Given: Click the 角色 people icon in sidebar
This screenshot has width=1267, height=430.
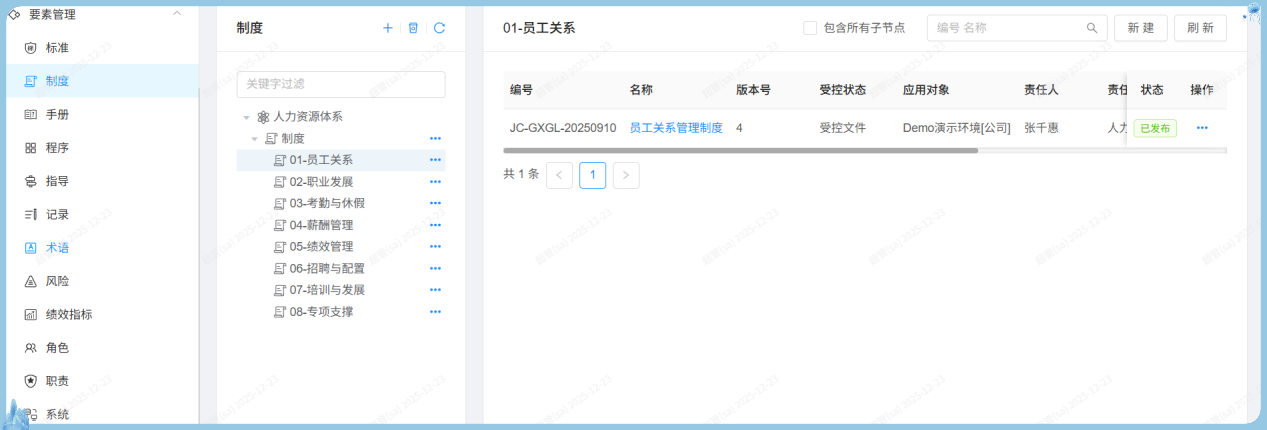Looking at the screenshot, I should point(30,348).
